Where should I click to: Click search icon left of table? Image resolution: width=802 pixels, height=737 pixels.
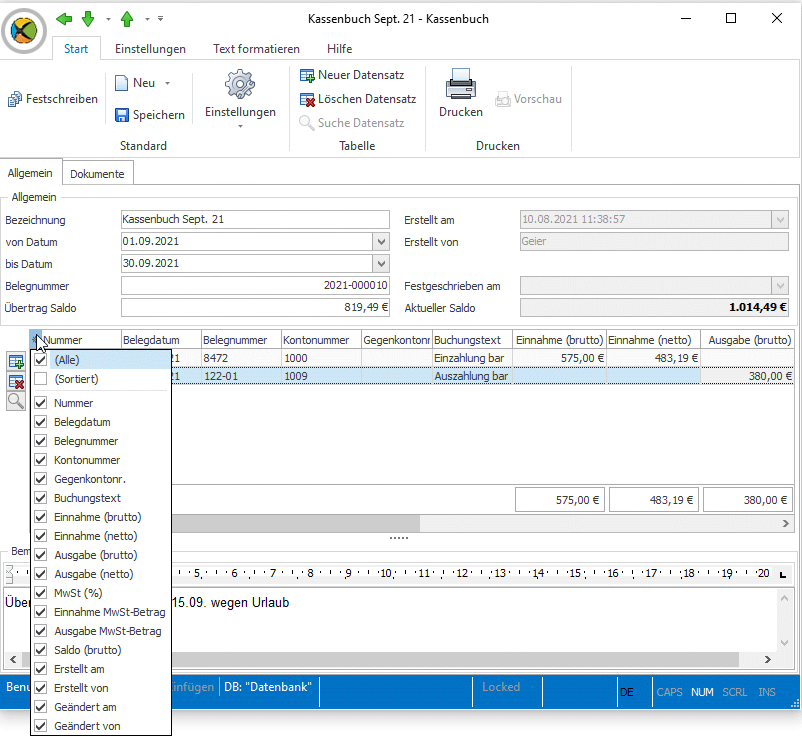coord(16,401)
